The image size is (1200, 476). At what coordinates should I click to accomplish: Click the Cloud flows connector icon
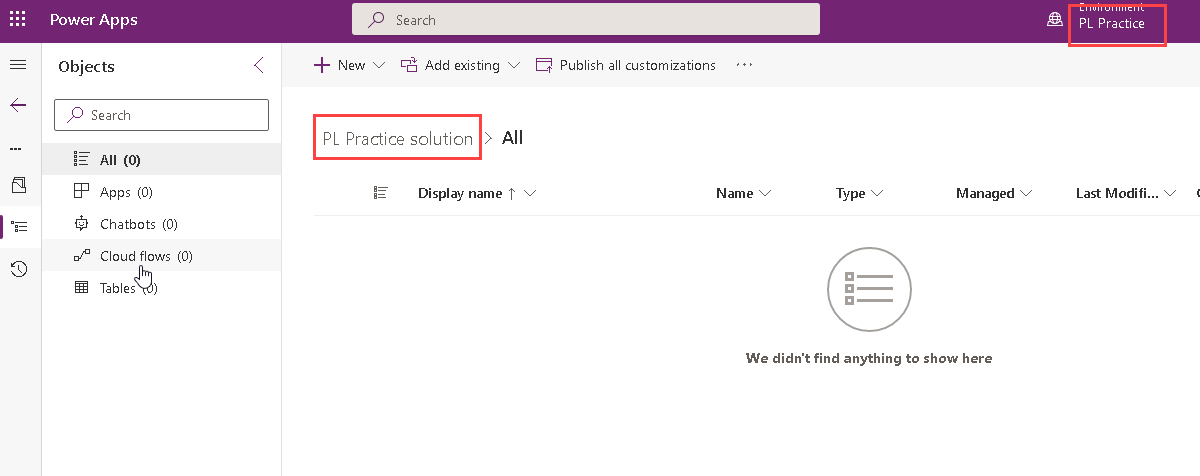point(82,256)
